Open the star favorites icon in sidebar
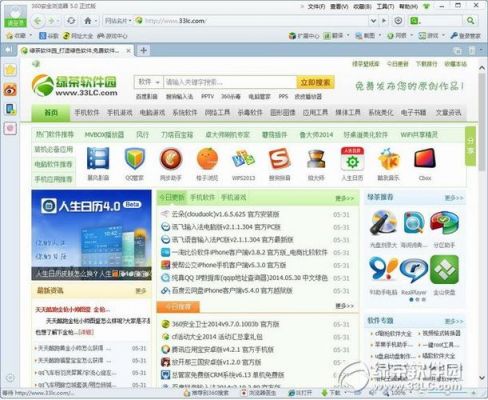 [10, 70]
